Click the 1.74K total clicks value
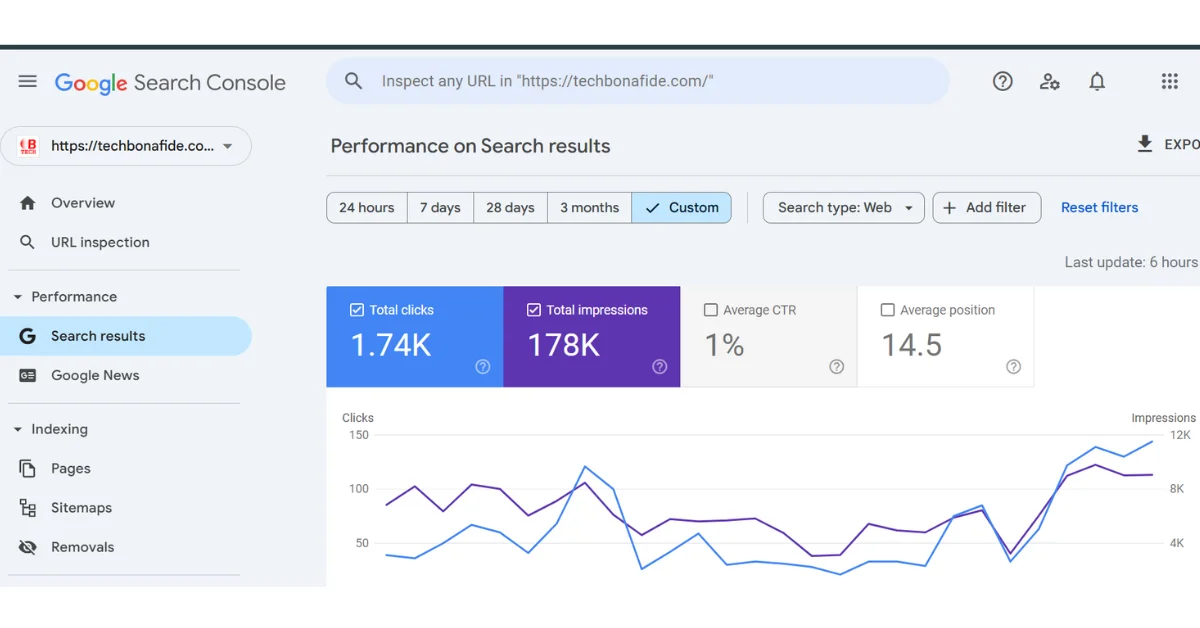1200x628 pixels. coord(391,346)
